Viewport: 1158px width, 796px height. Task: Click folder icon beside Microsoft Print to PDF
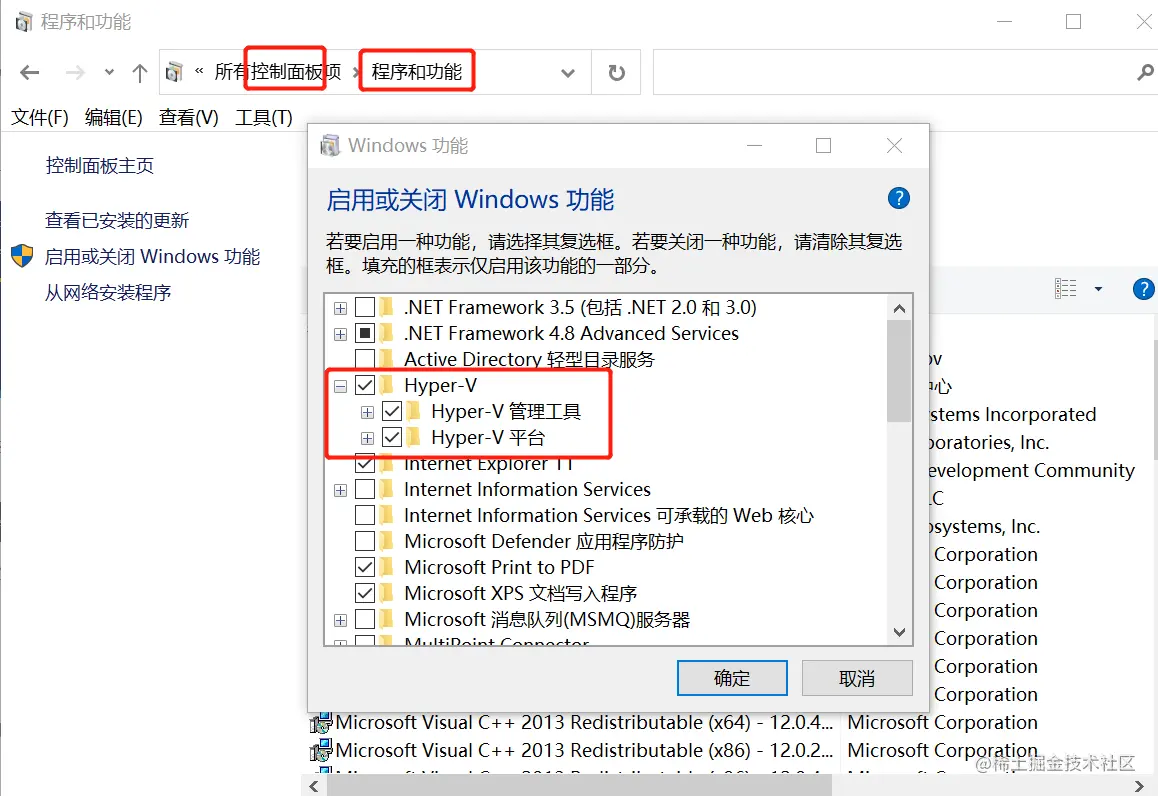pyautogui.click(x=387, y=567)
